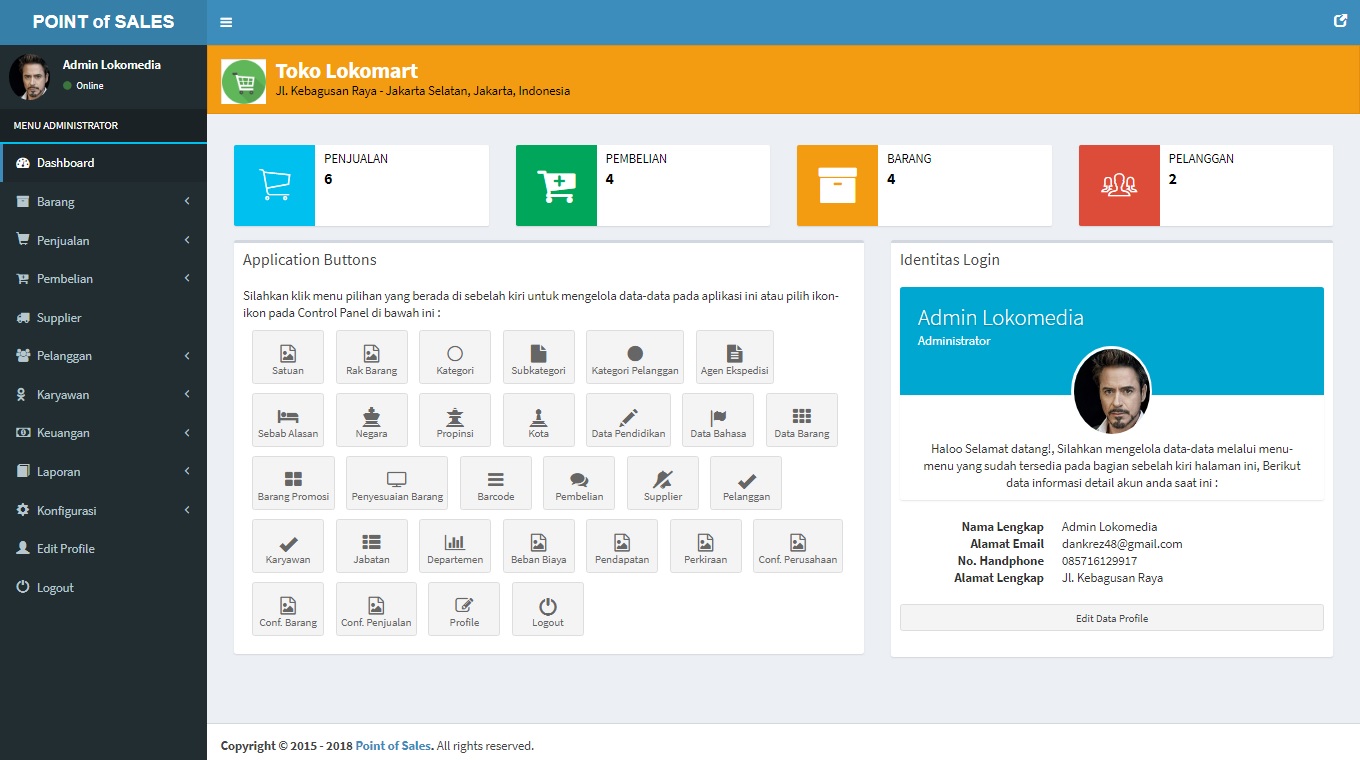1360x760 pixels.
Task: Open the Barcode icon button
Action: click(x=495, y=483)
